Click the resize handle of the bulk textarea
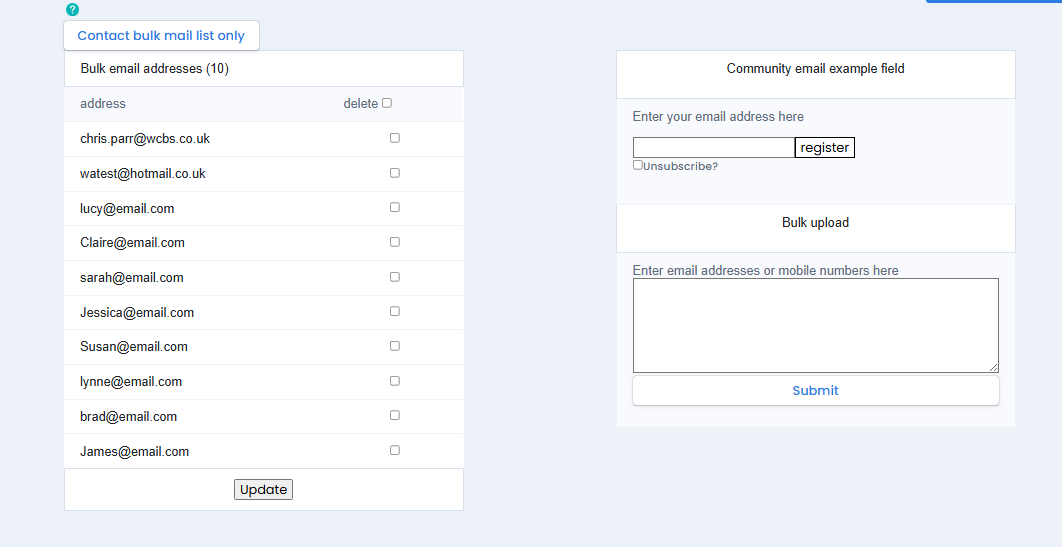 tap(994, 368)
